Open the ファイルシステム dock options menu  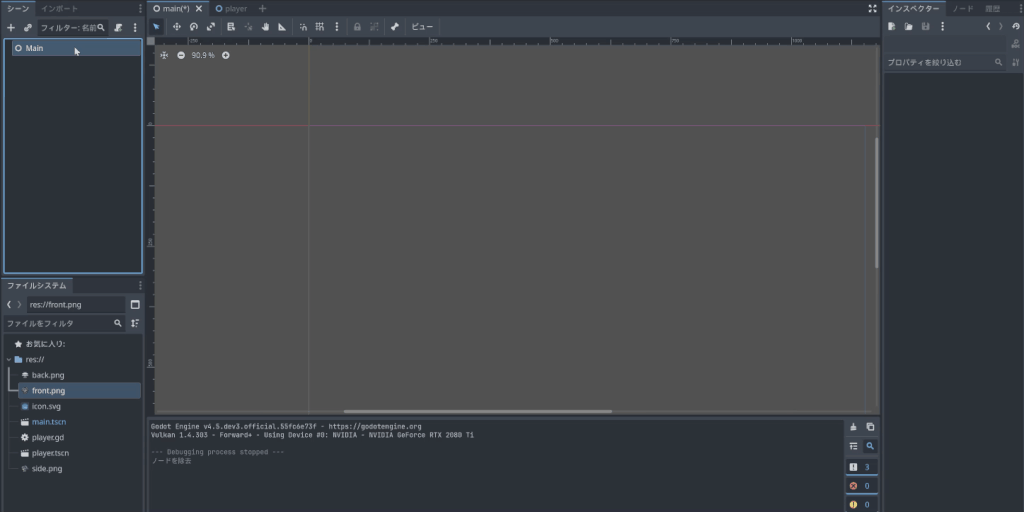[140, 285]
